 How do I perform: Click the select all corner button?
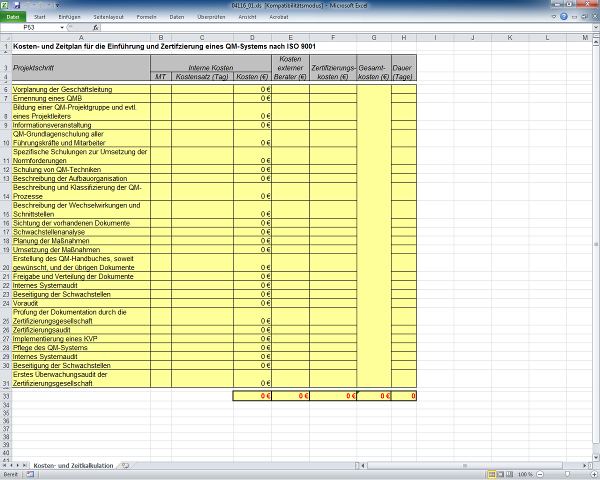pyautogui.click(x=5, y=38)
